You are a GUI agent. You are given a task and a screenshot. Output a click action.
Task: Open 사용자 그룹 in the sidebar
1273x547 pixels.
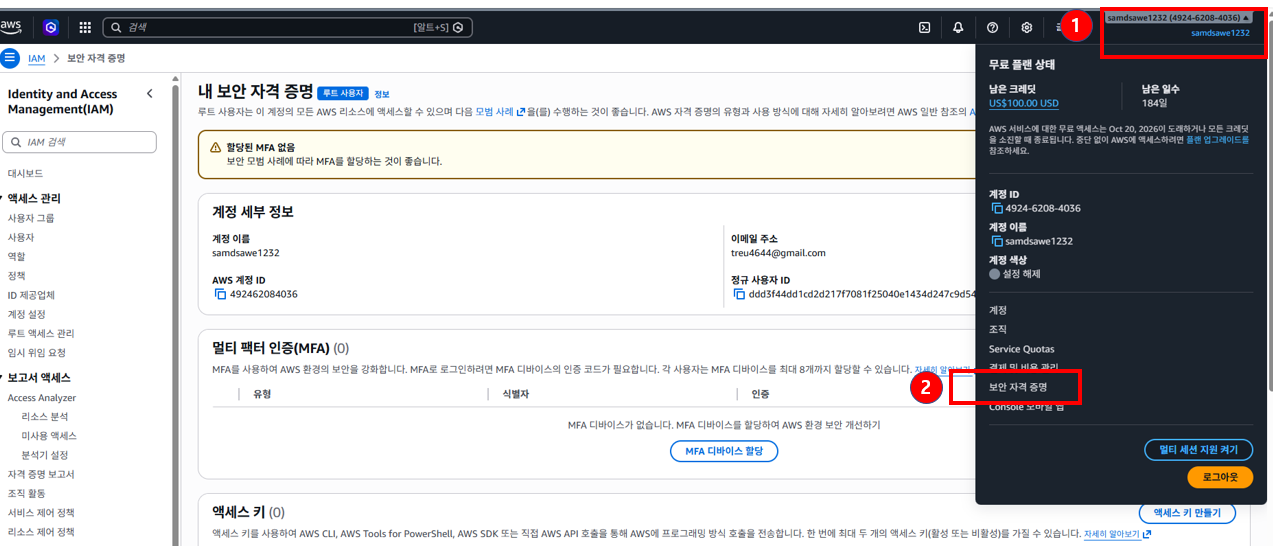click(x=31, y=218)
